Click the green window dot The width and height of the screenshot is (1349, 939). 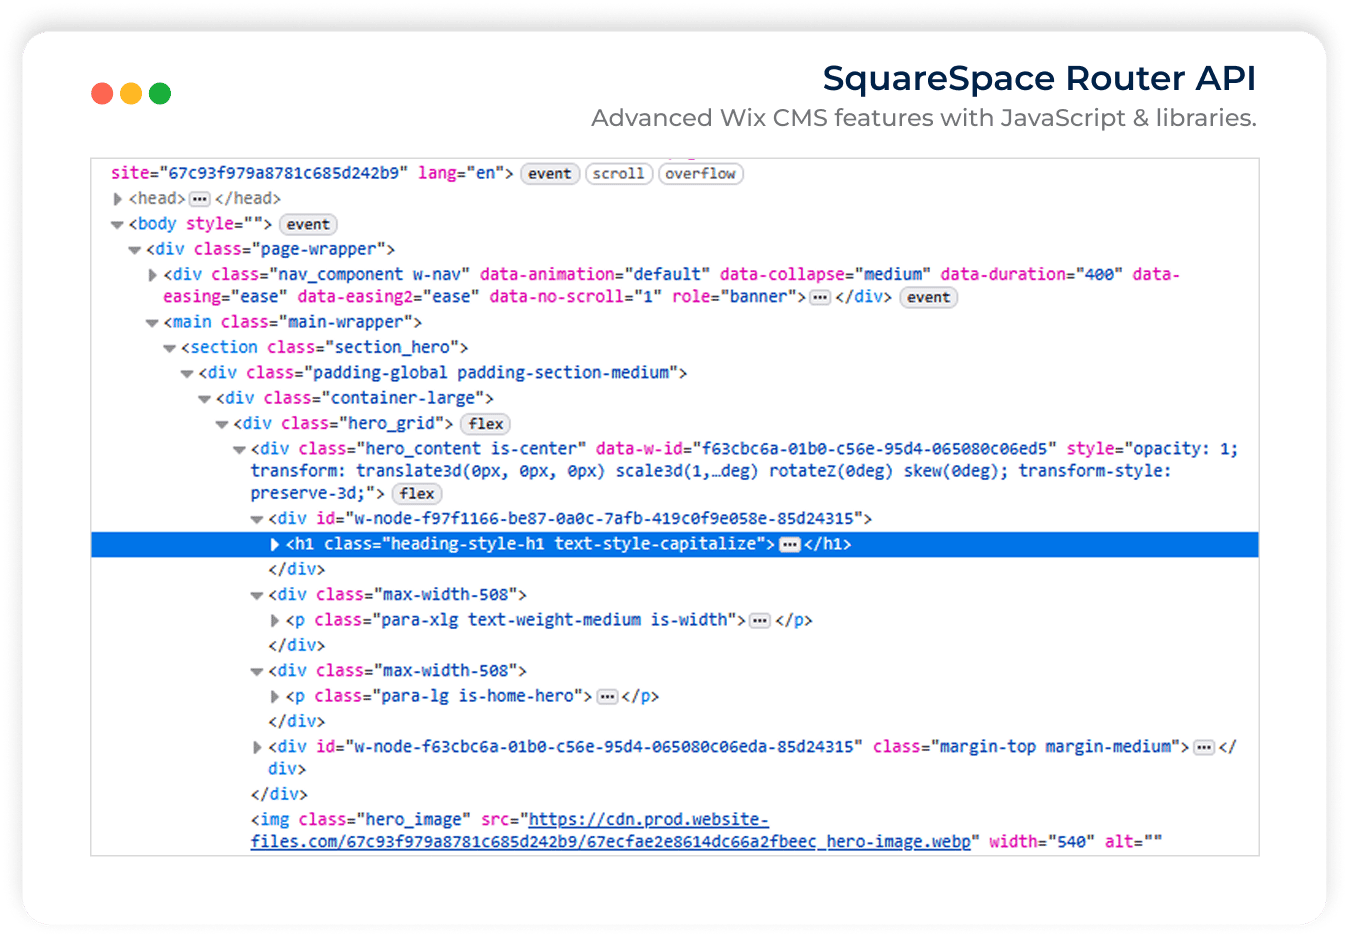click(x=160, y=94)
